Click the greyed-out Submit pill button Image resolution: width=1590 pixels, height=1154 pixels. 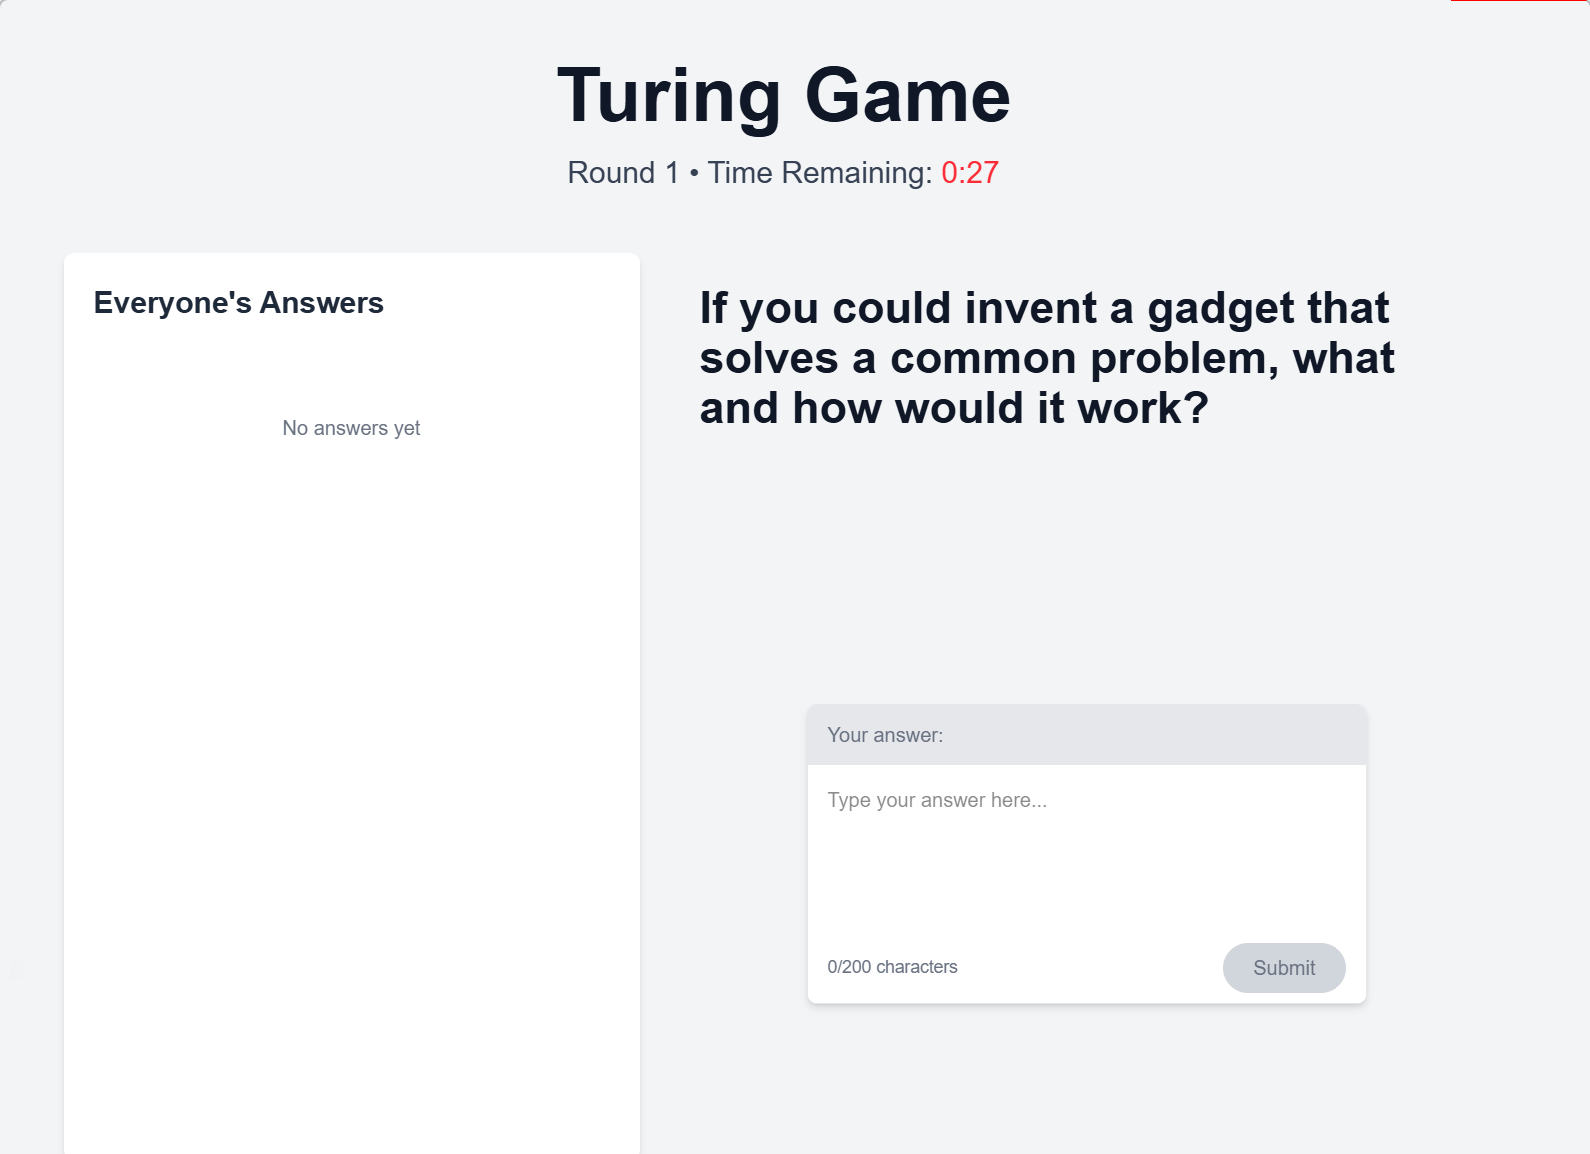click(1284, 967)
